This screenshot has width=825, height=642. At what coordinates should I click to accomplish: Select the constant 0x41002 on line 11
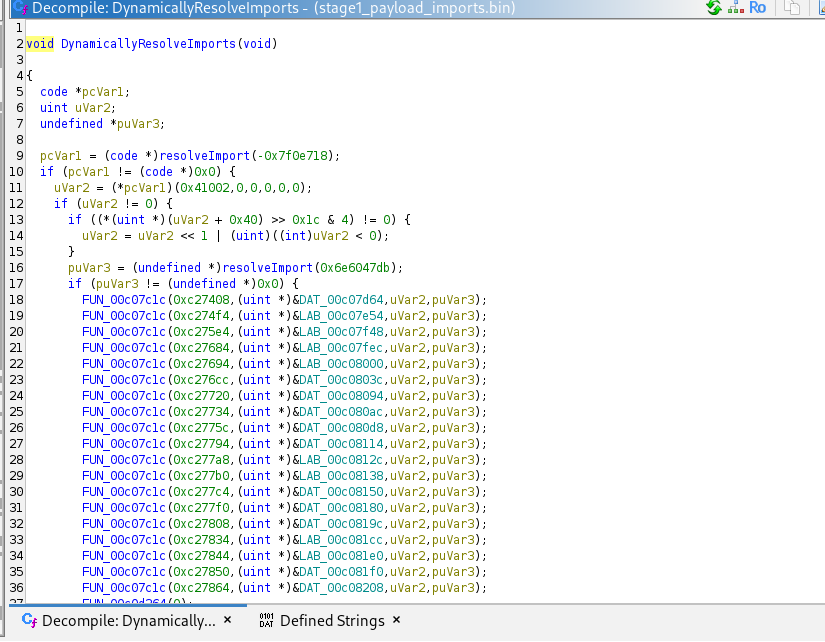205,188
